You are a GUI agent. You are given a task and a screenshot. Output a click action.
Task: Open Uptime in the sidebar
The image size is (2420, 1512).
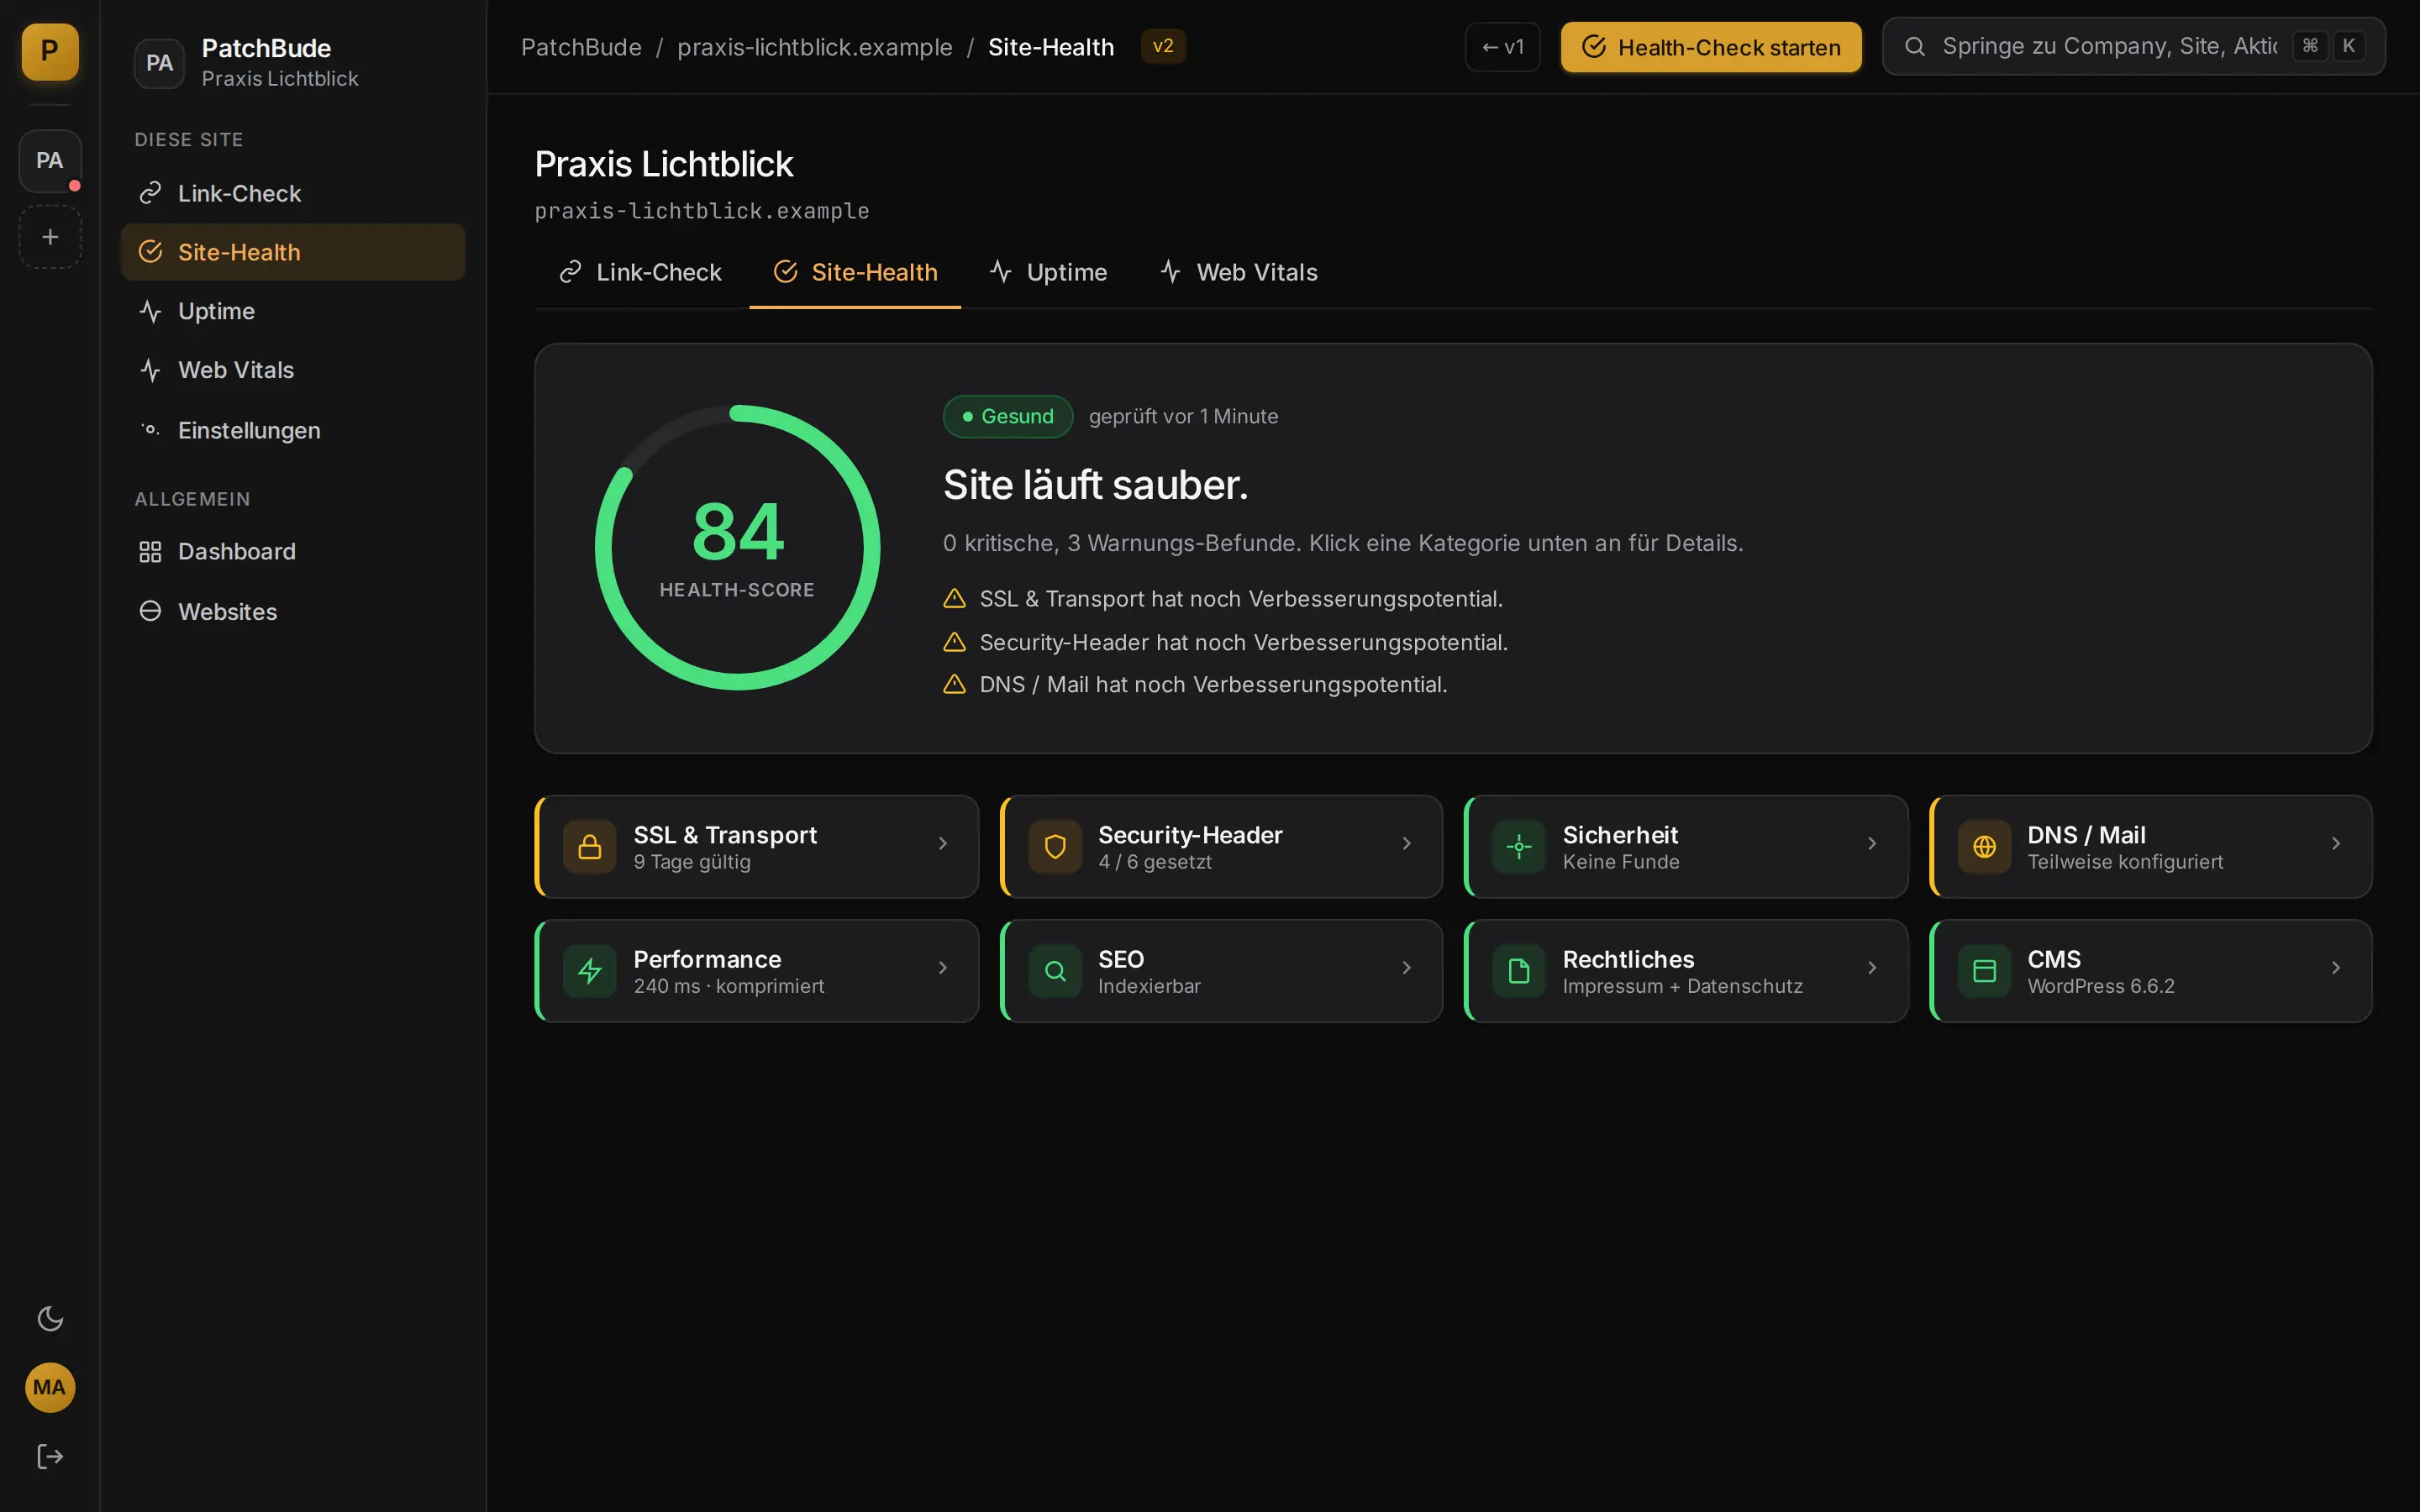tap(293, 311)
